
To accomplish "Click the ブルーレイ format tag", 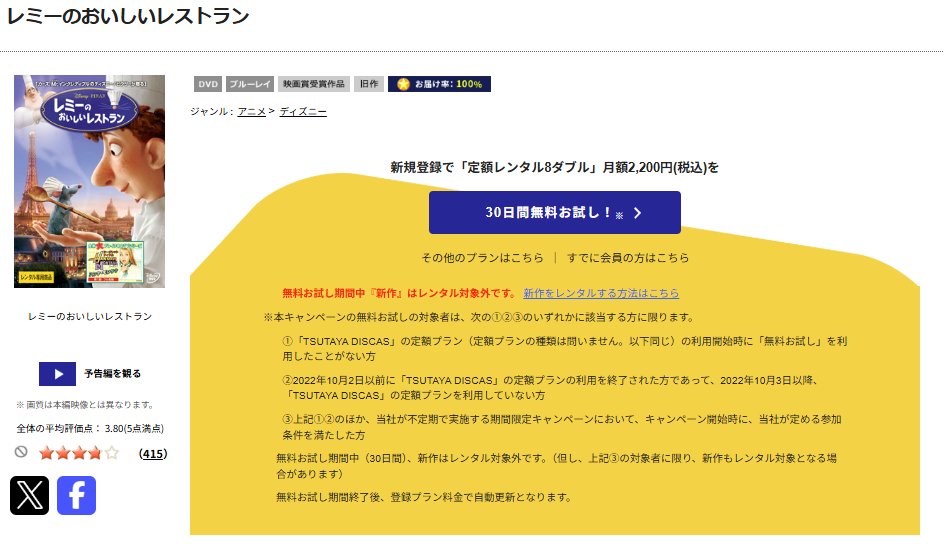I will (x=250, y=84).
